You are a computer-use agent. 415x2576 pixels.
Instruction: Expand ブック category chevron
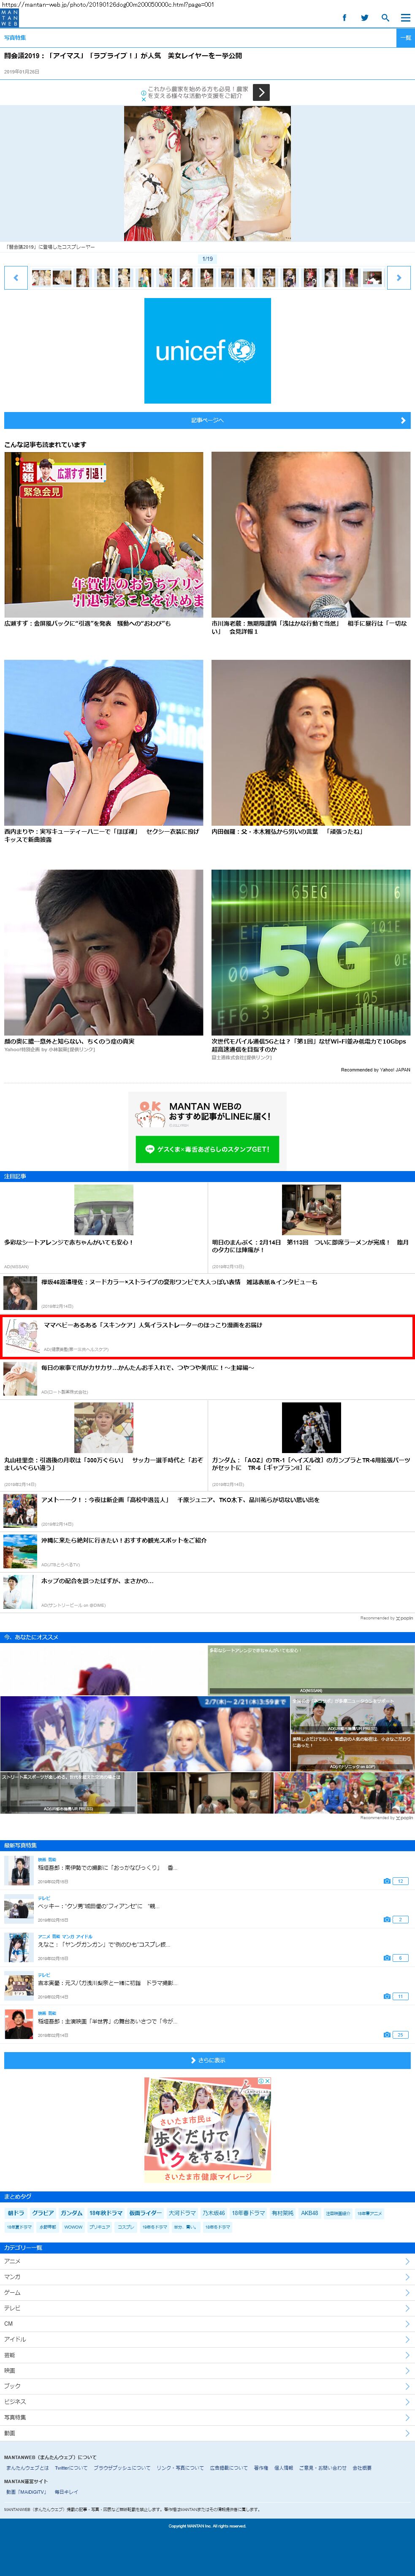click(407, 2386)
